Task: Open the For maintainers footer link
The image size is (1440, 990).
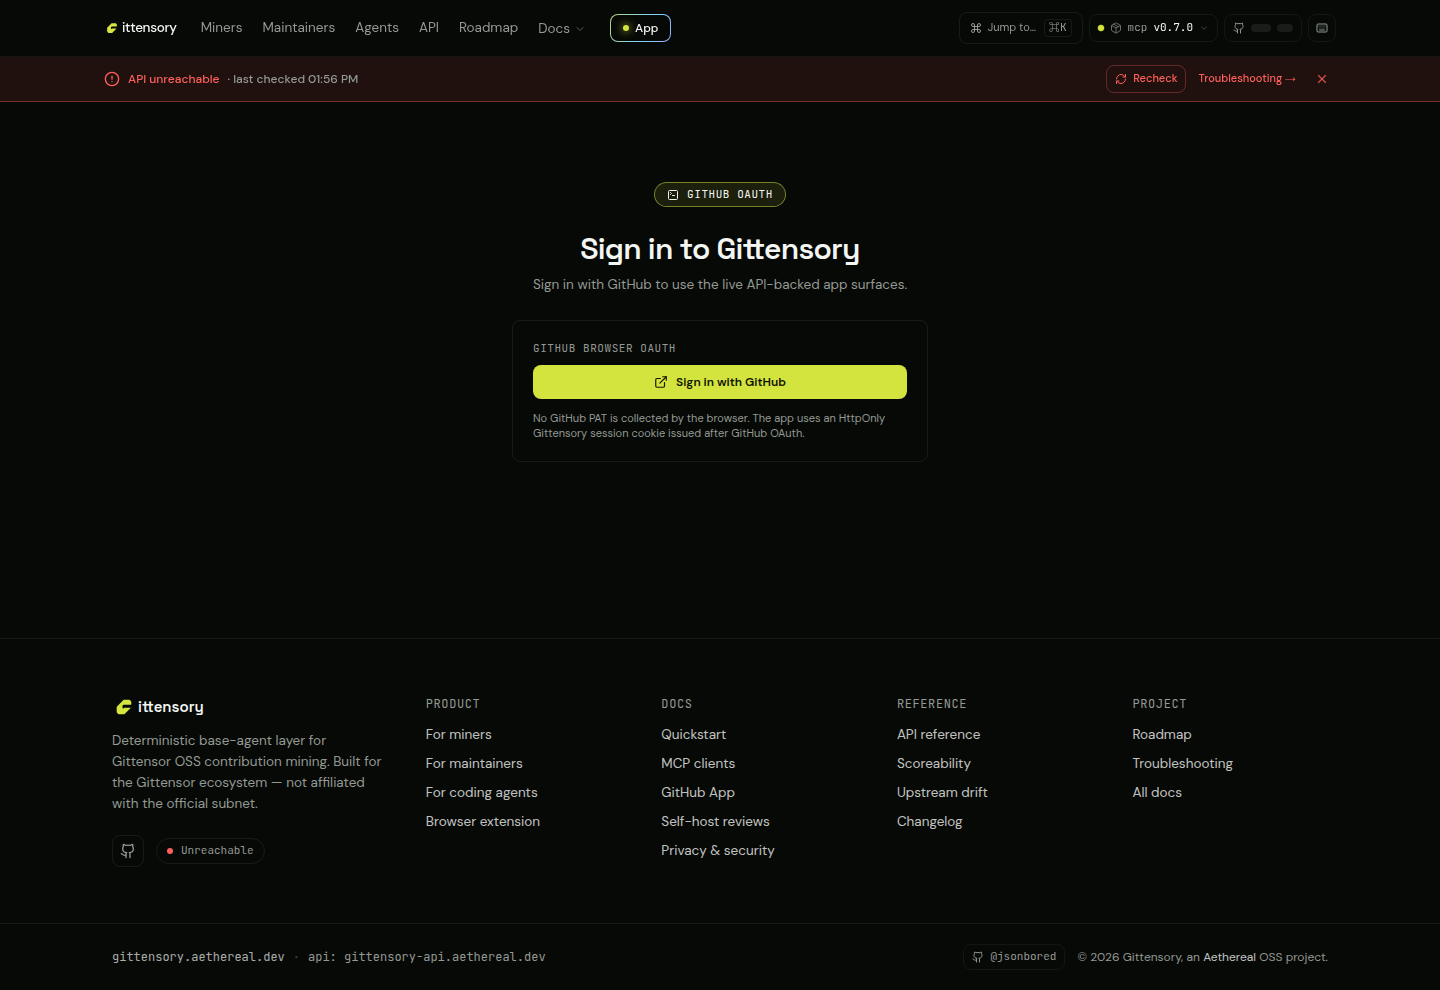Action: pyautogui.click(x=474, y=764)
